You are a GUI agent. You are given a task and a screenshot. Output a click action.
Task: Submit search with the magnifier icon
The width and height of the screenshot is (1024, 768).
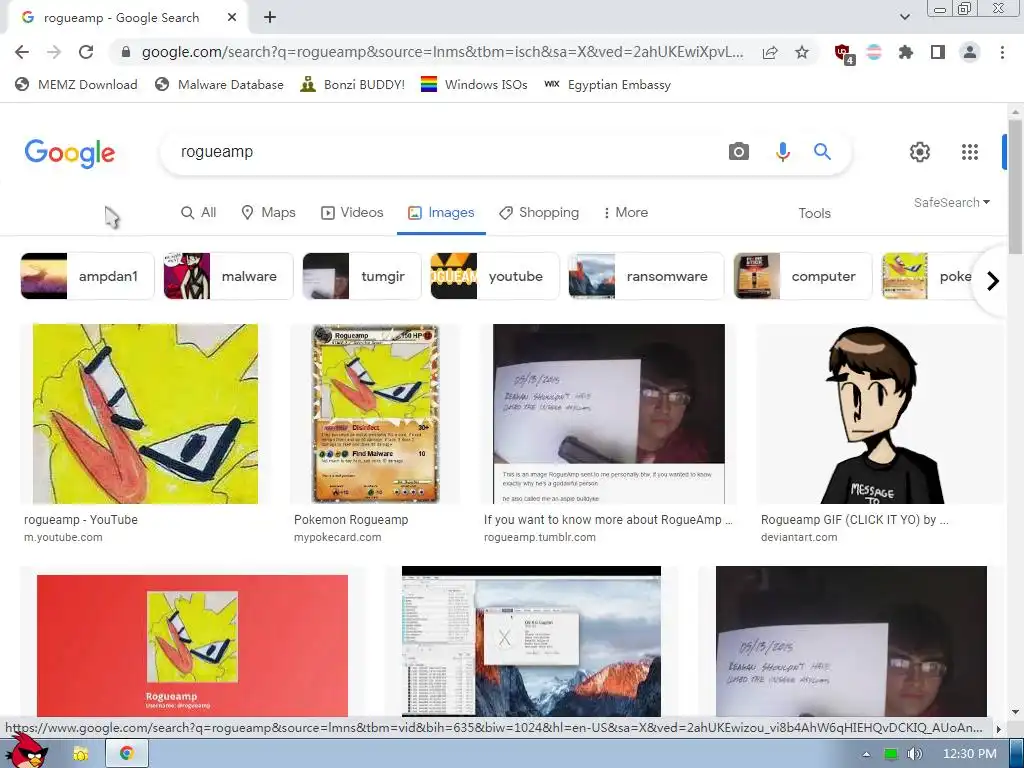click(x=822, y=152)
